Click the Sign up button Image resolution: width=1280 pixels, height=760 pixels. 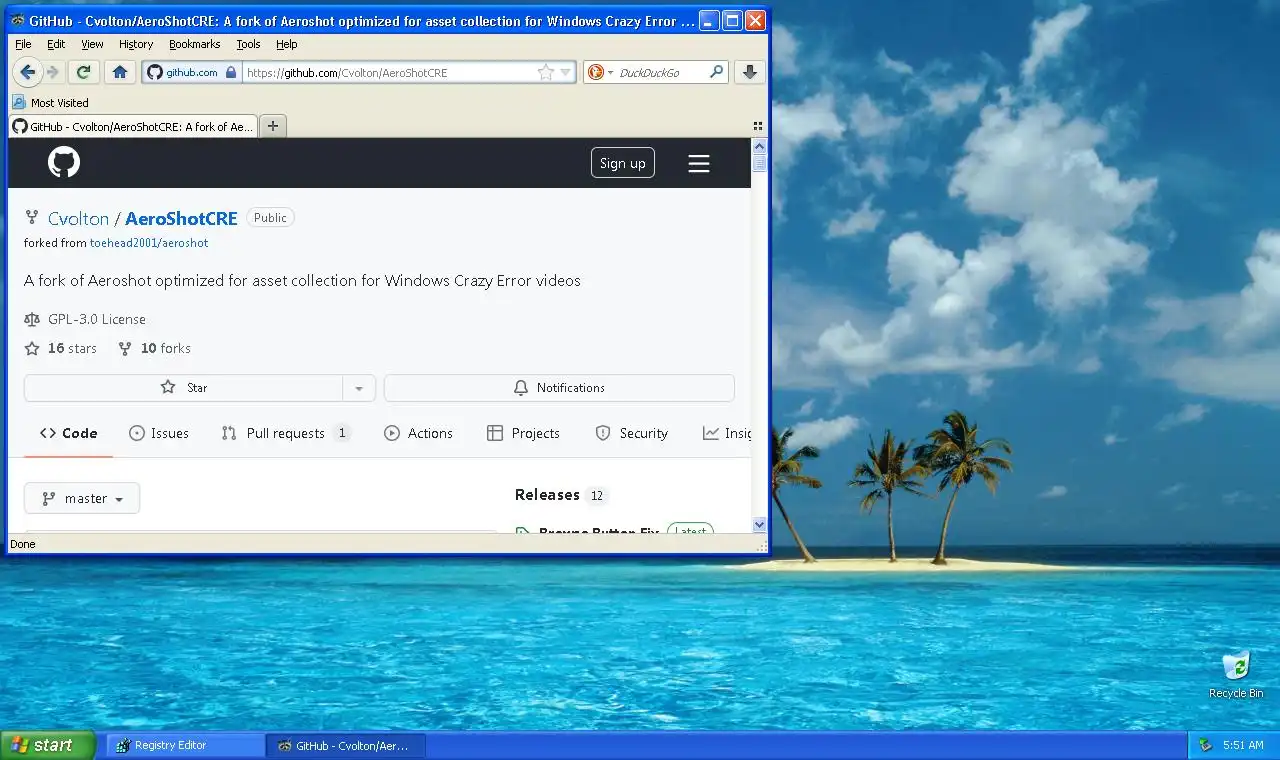click(623, 163)
